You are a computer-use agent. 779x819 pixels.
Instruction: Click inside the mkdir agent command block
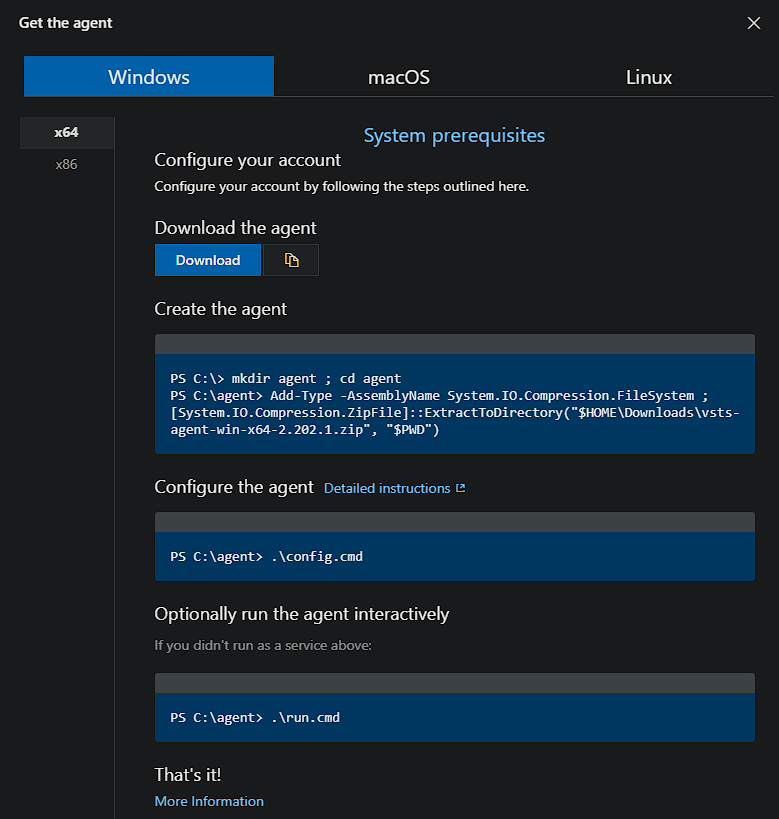click(454, 404)
